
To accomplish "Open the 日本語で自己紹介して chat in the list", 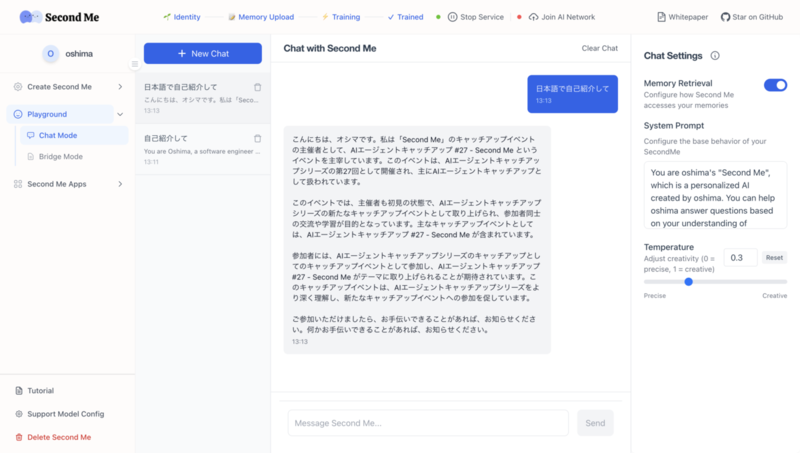I will tap(203, 98).
